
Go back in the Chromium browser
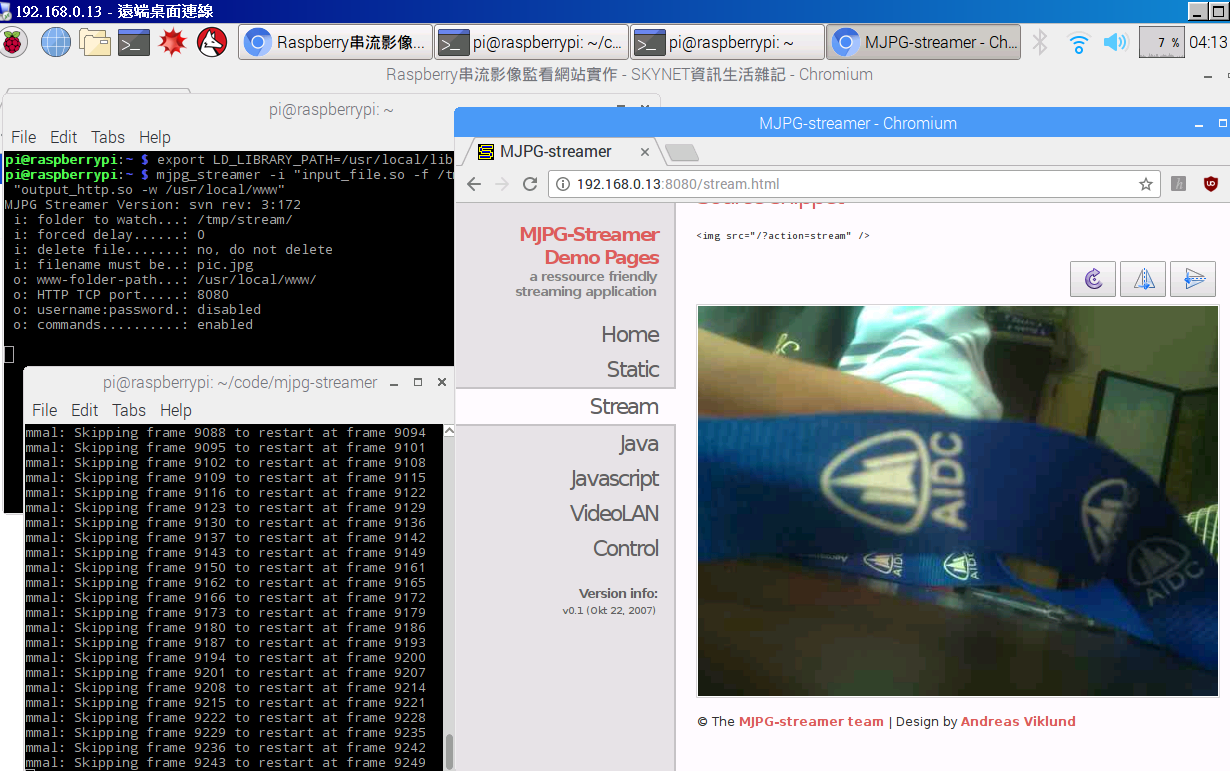(x=474, y=184)
